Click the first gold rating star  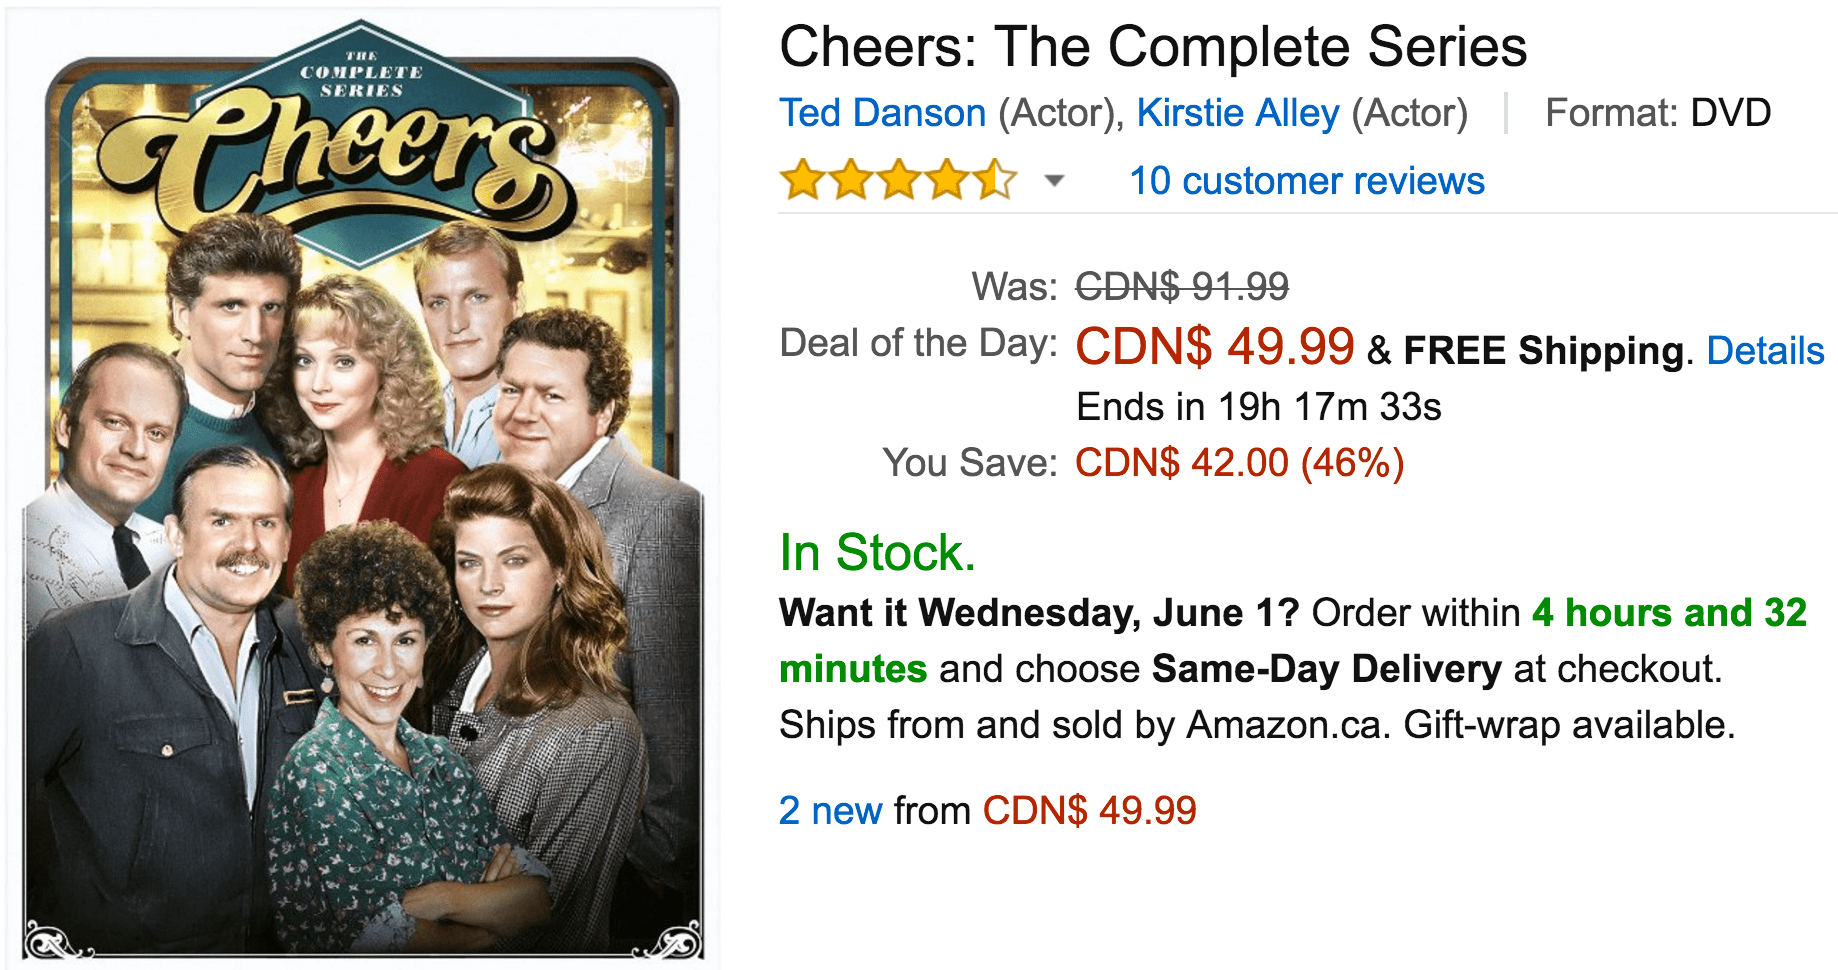pyautogui.click(x=802, y=180)
